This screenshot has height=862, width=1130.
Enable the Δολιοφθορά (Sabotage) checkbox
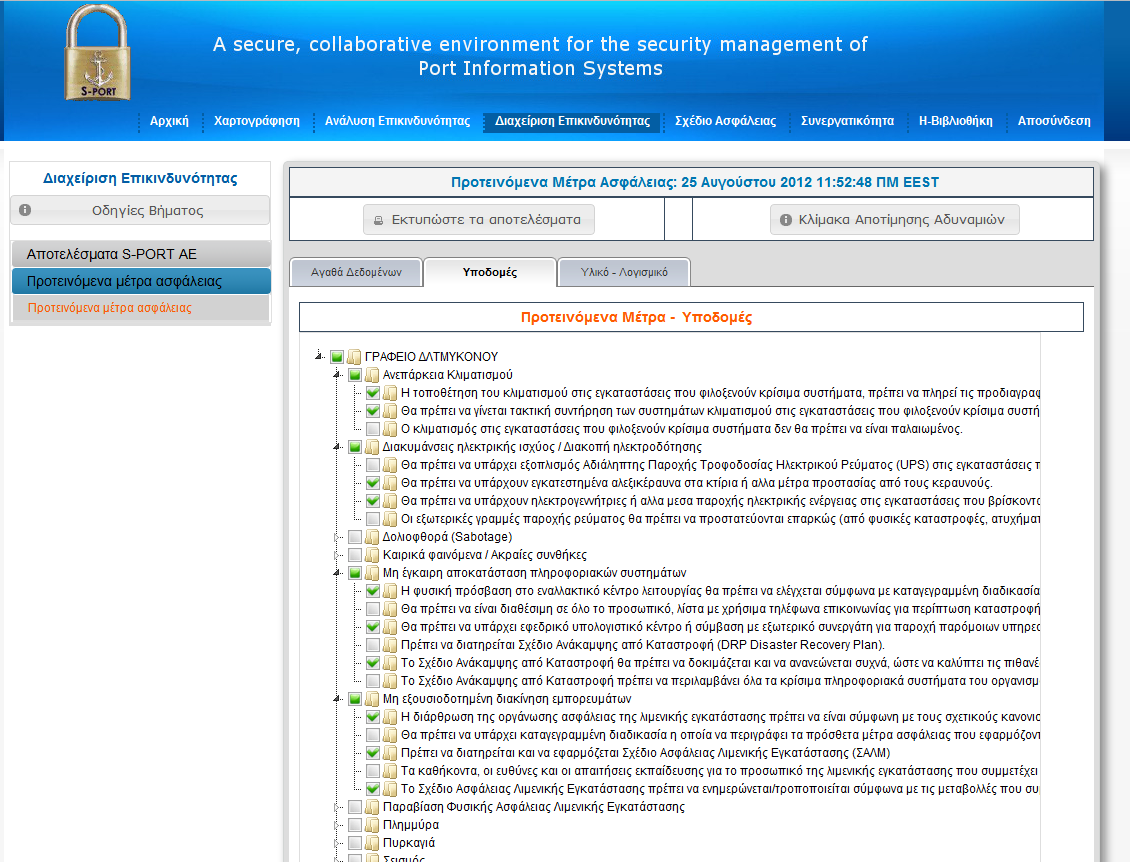pos(355,537)
